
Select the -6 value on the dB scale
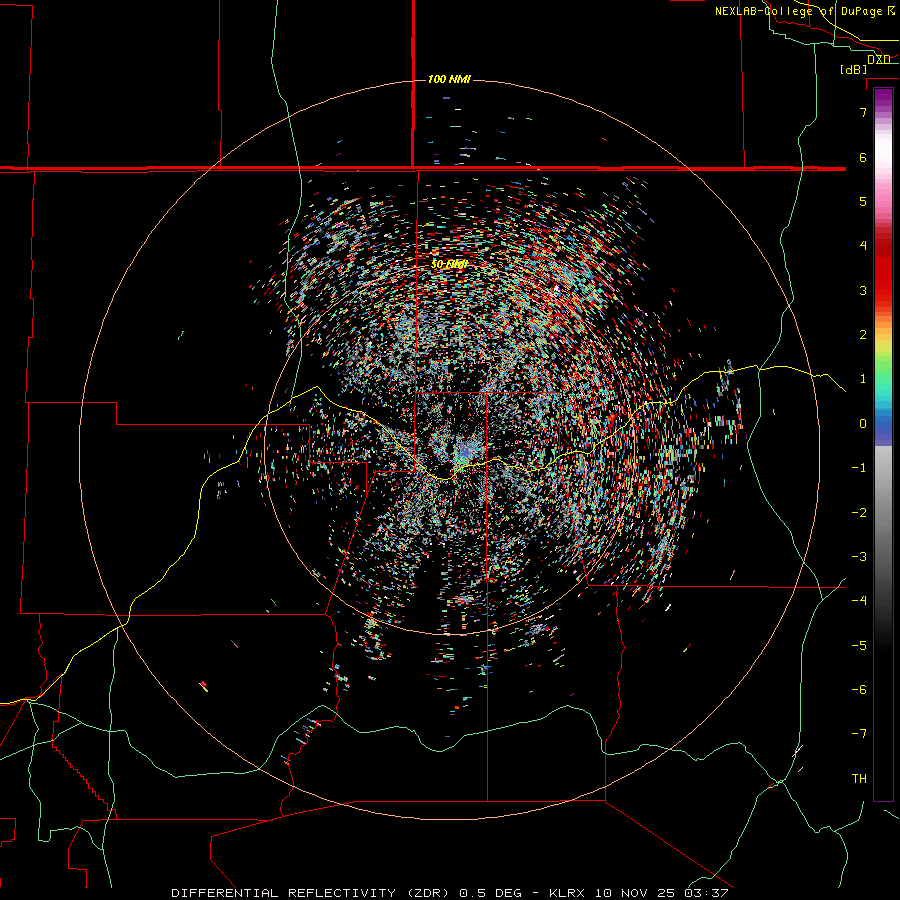(x=859, y=690)
